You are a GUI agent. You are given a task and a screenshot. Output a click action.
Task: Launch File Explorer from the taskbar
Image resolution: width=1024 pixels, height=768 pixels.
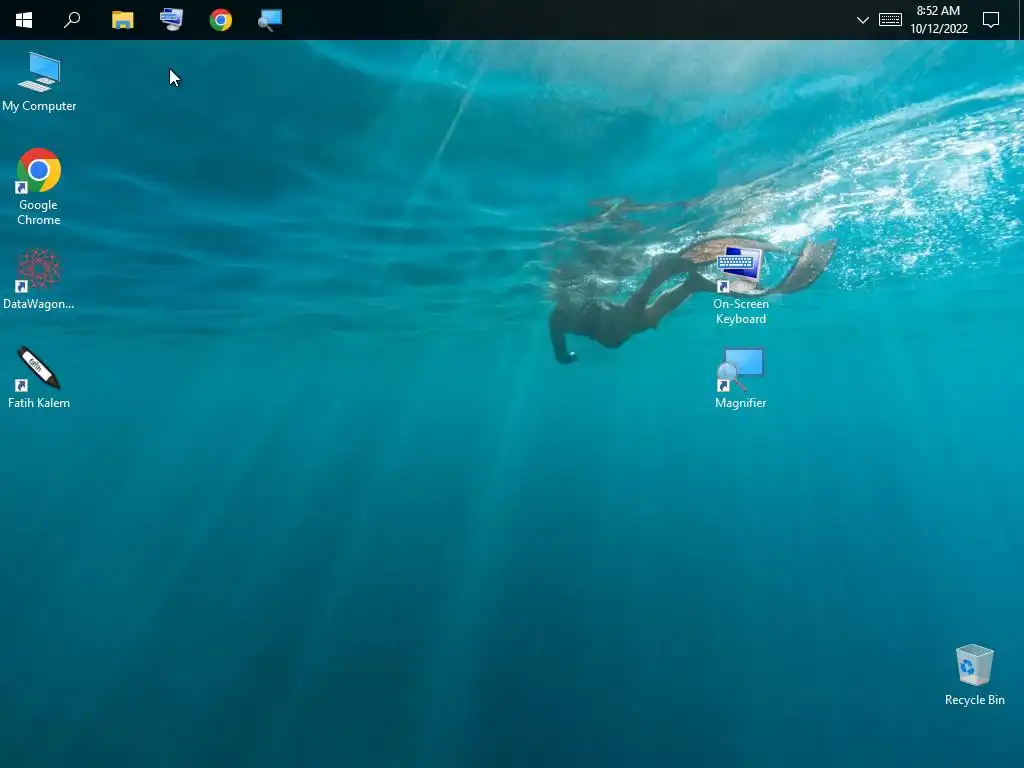pos(122,20)
